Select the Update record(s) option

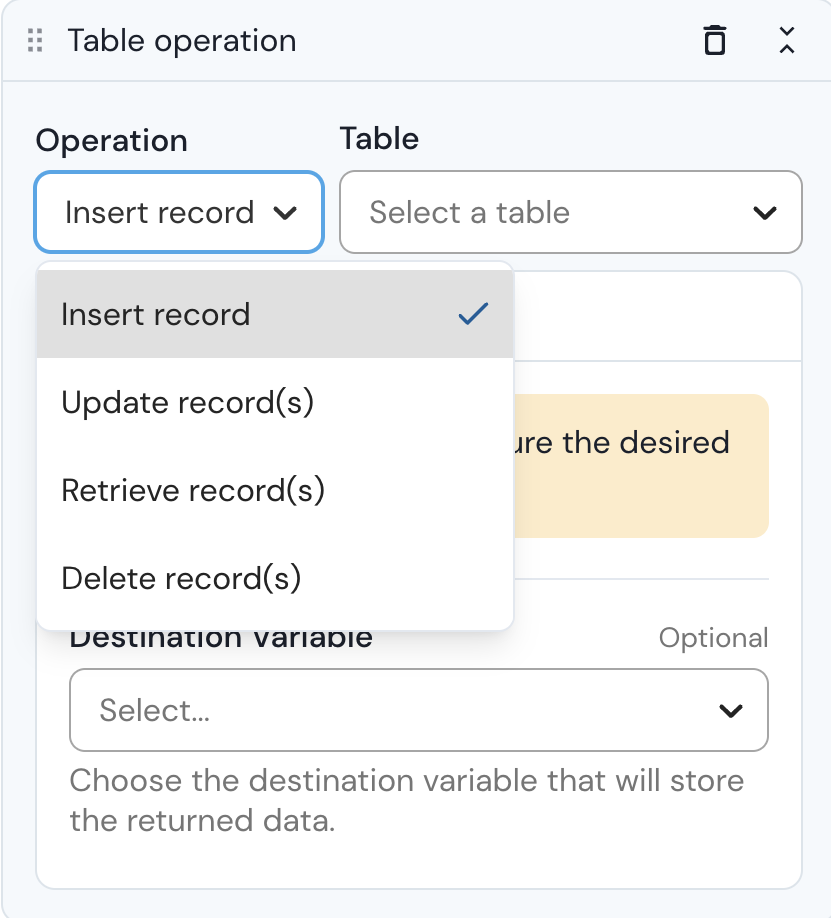pyautogui.click(x=188, y=402)
